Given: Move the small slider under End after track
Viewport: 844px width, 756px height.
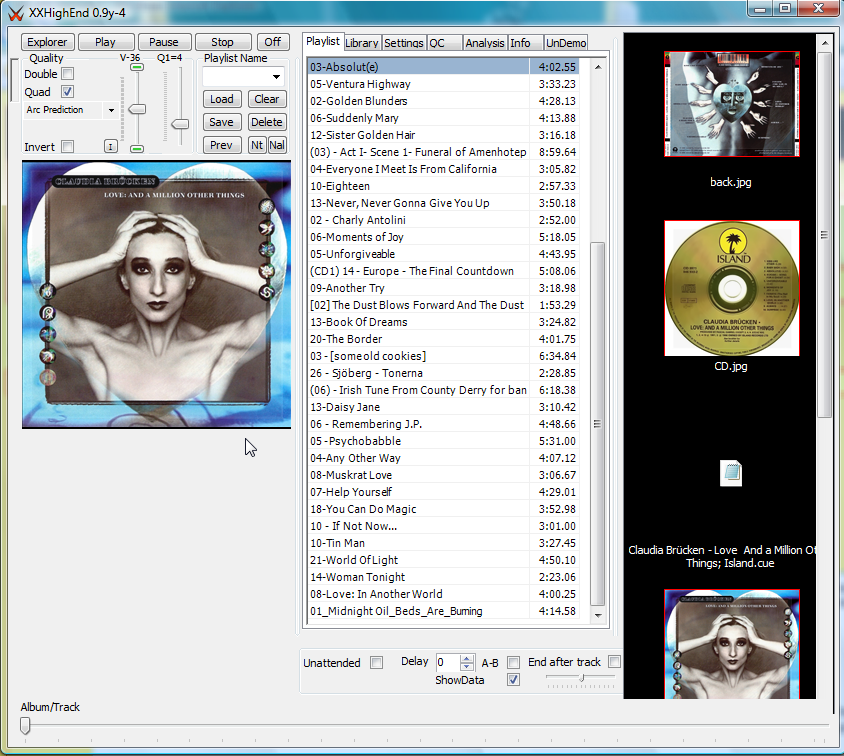Looking at the screenshot, I should [581, 679].
